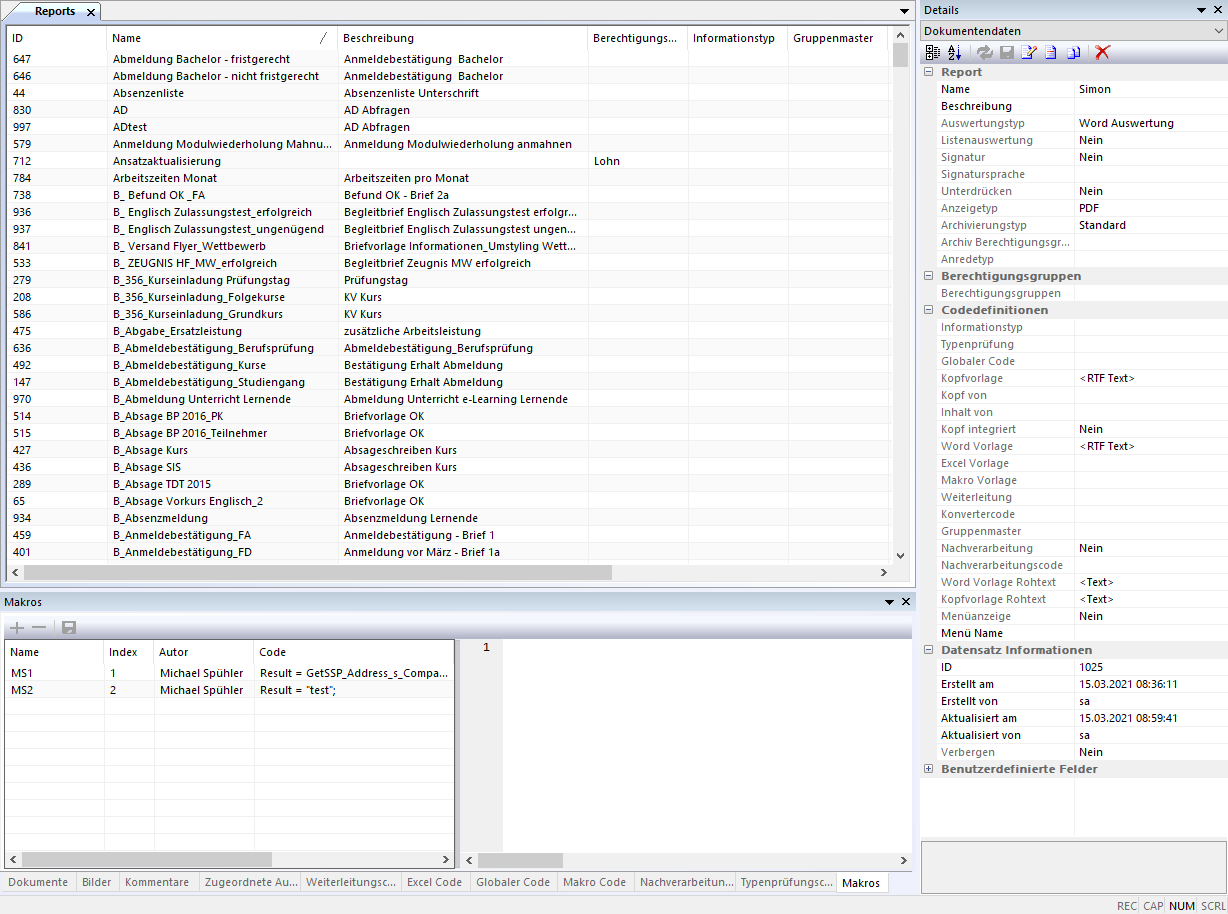Screen dimensions: 1228x914
Task: Click the refresh icon in Details toolbar
Action: (986, 52)
